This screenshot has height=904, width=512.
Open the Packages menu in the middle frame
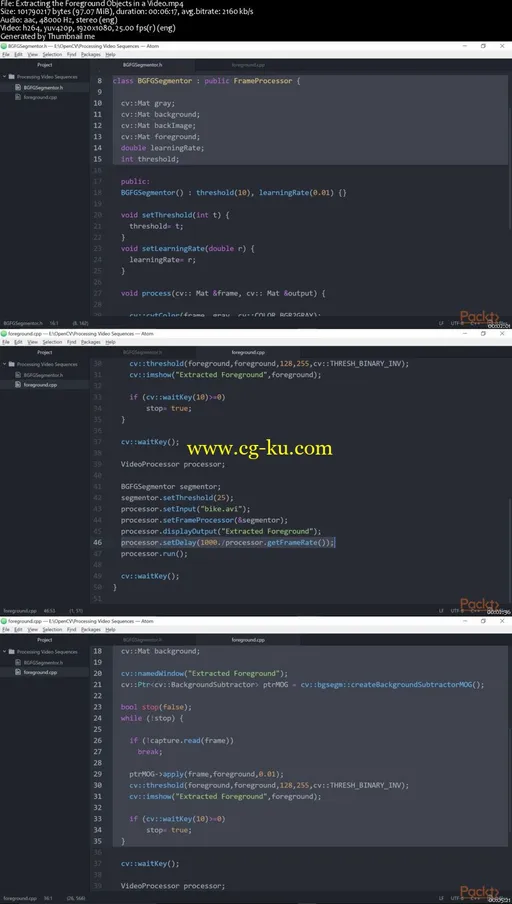tap(91, 342)
